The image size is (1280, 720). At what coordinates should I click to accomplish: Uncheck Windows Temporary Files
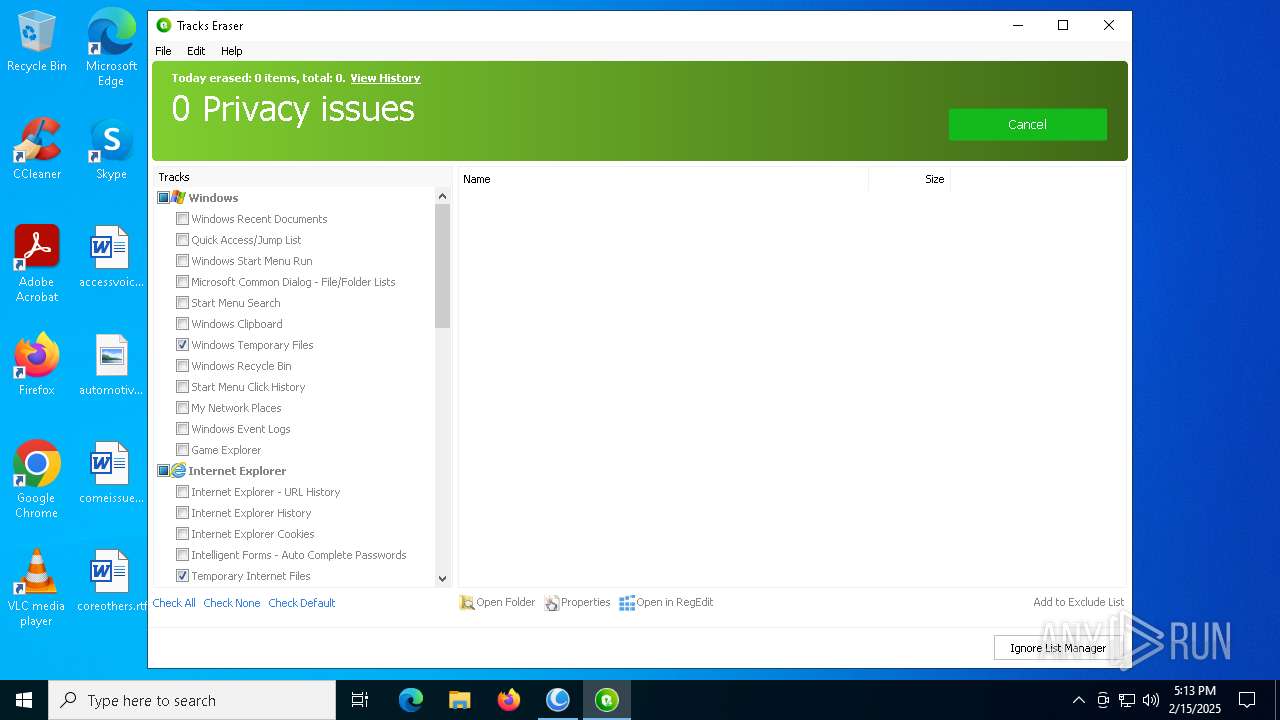pyautogui.click(x=182, y=344)
